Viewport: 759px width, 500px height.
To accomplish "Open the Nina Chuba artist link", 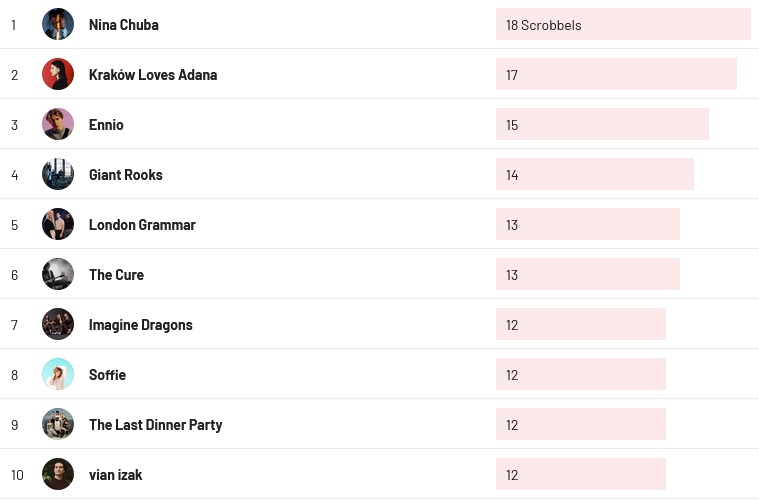I will click(x=123, y=25).
